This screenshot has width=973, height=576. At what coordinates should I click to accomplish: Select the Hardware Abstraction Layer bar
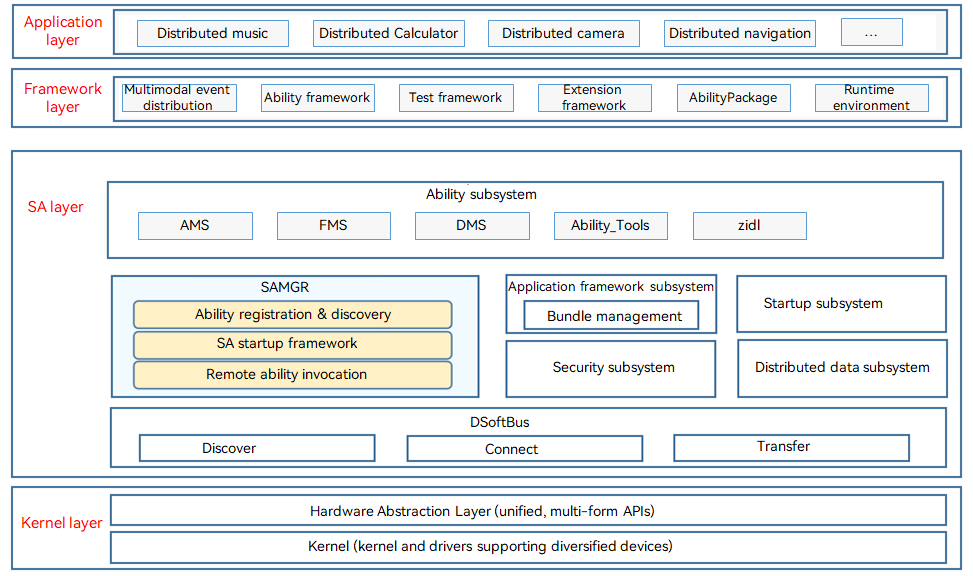[x=527, y=511]
